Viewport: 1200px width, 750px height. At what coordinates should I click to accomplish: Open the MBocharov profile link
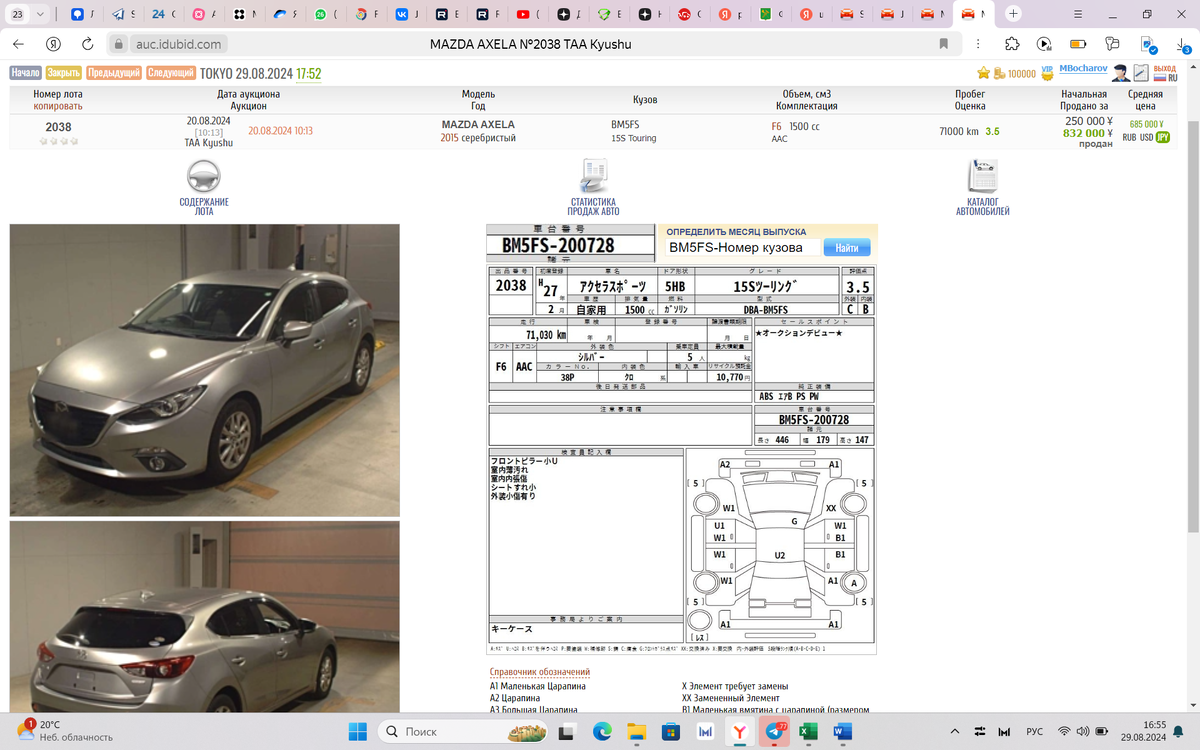[x=1082, y=68]
